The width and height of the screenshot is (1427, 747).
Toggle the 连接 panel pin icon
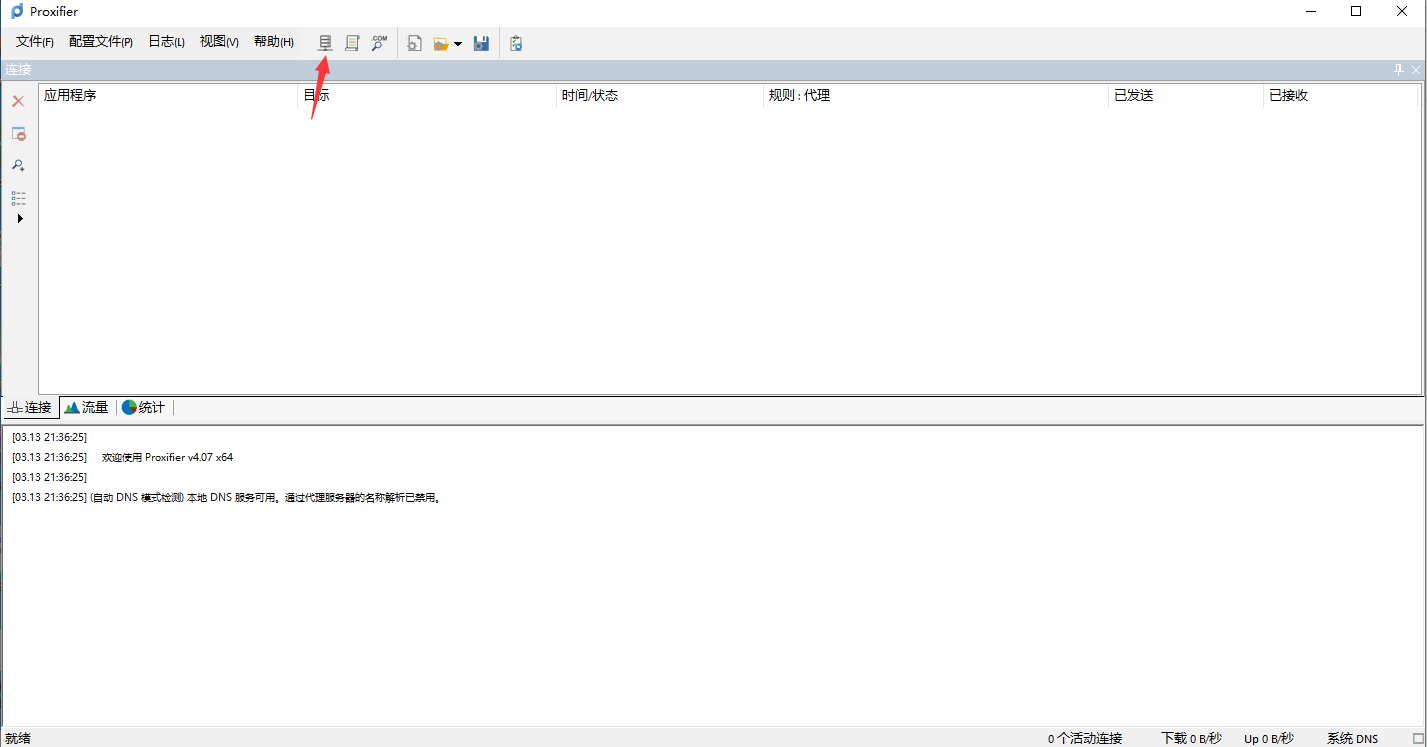[x=1398, y=69]
